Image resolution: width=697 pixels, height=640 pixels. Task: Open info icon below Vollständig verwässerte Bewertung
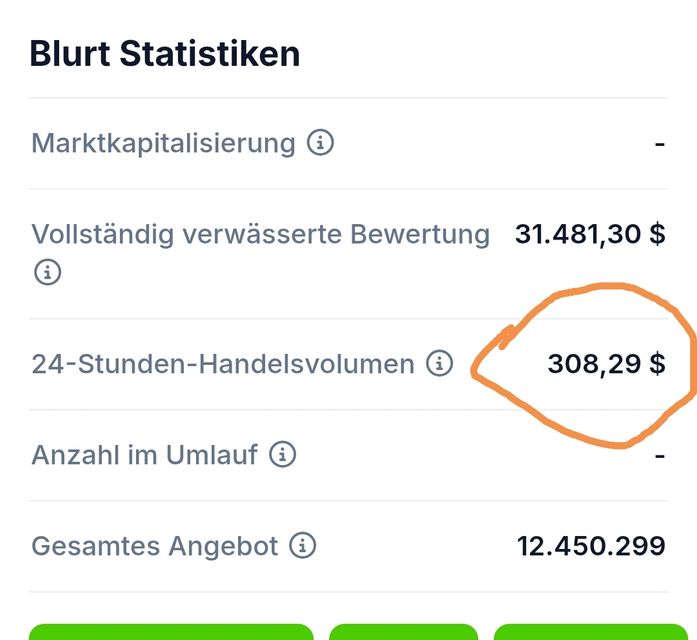(47, 271)
